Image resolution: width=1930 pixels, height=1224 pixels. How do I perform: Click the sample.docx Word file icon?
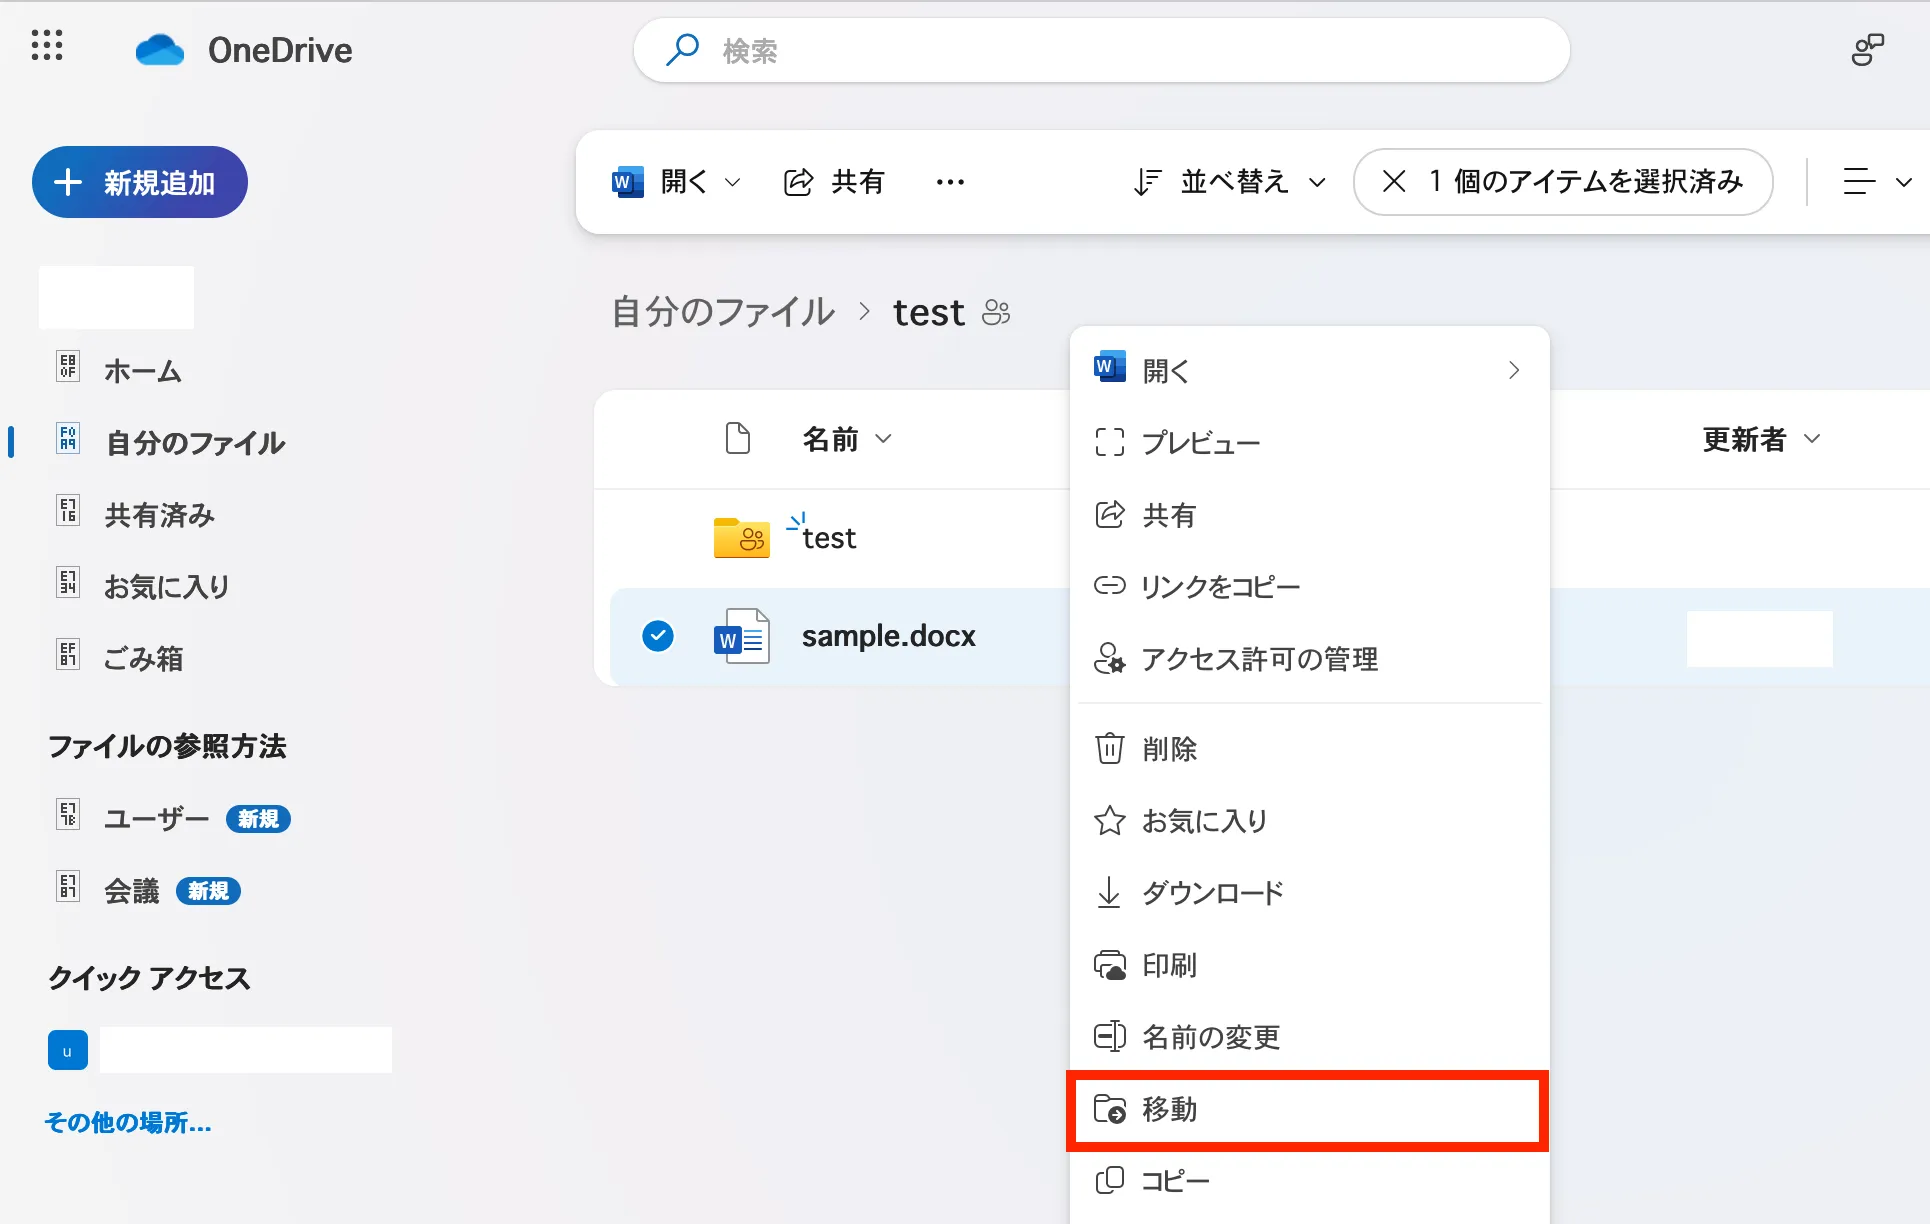(741, 636)
